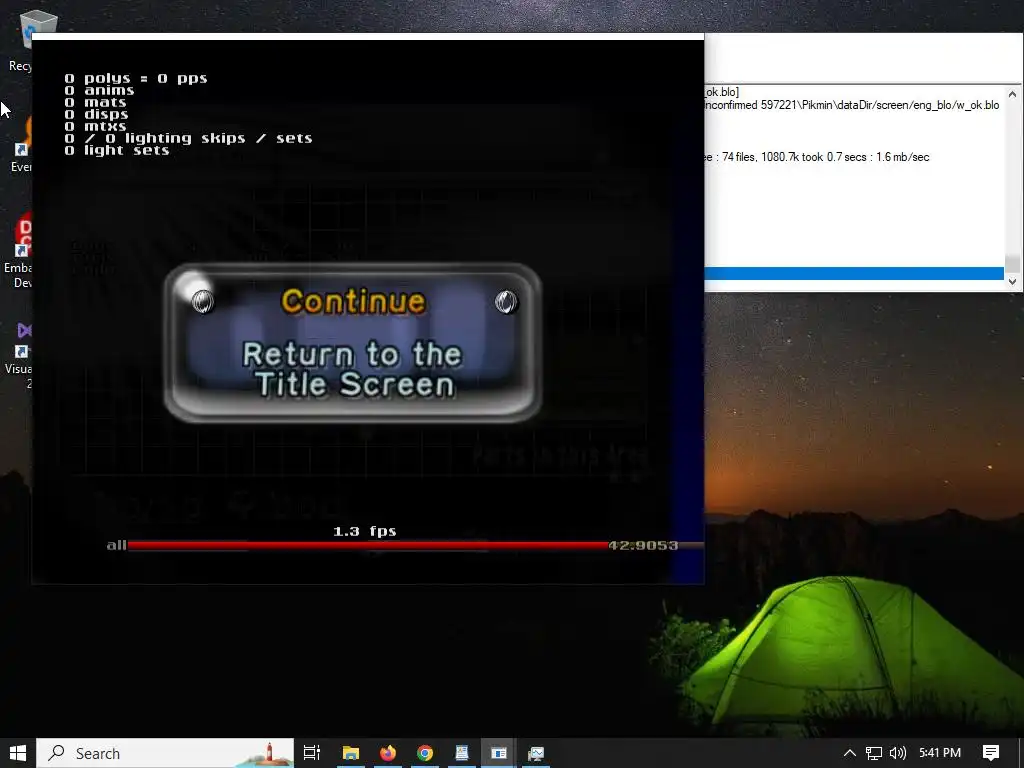Click the left bubble cursor beside Continue

202,301
